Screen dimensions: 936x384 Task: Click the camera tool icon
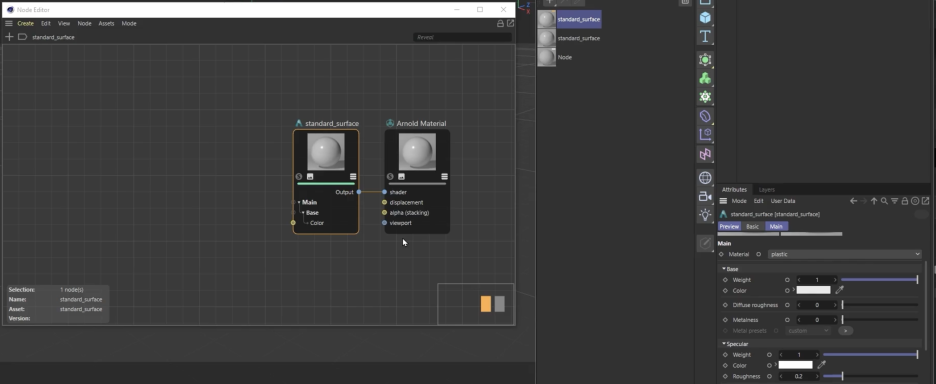[x=705, y=196]
